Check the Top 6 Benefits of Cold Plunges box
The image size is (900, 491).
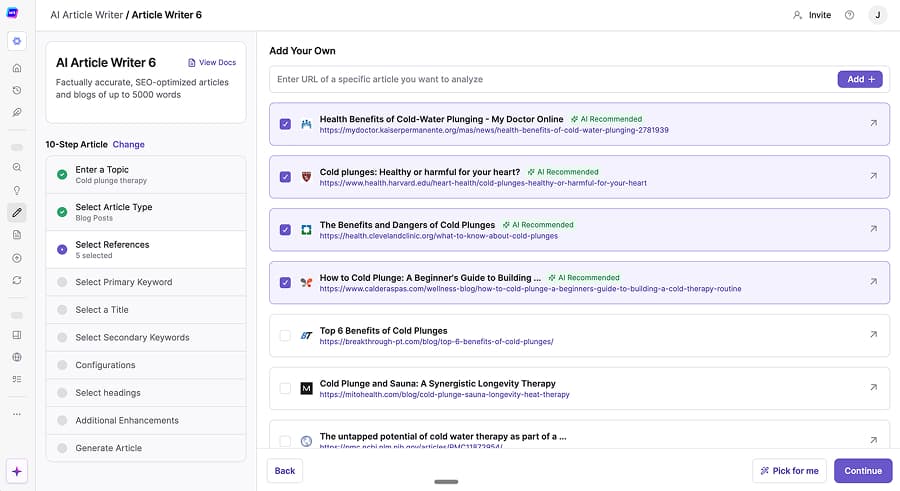(x=285, y=335)
